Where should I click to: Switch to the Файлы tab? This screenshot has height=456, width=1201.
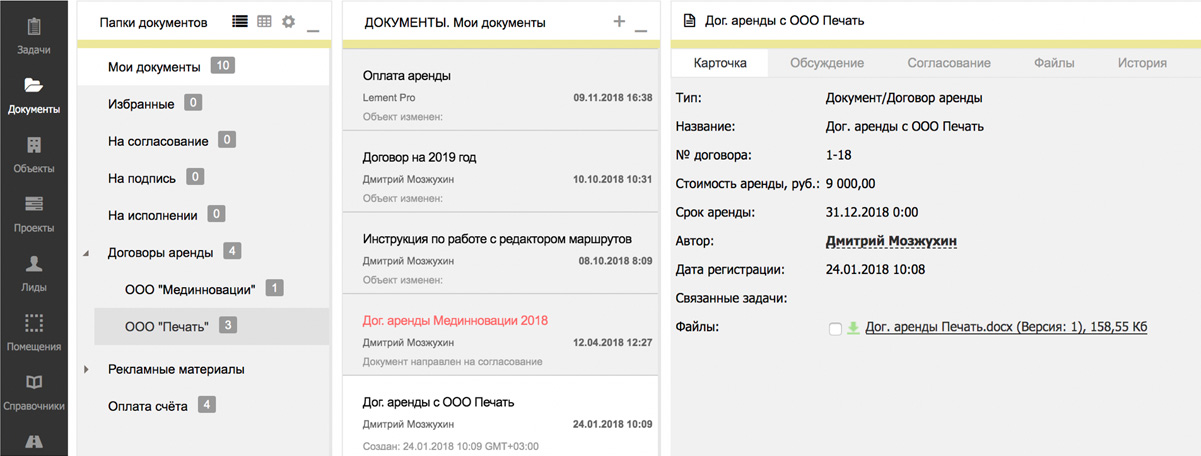point(1054,62)
